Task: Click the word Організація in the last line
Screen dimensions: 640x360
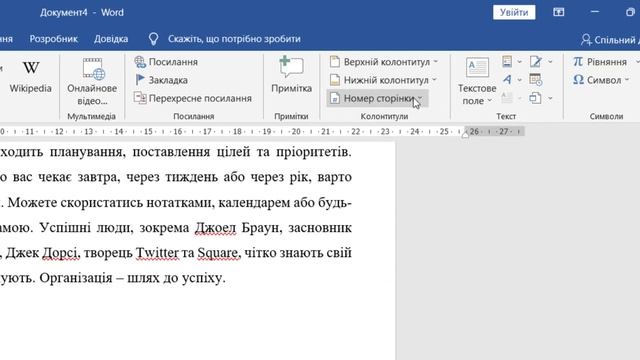Action: pyautogui.click(x=76, y=278)
